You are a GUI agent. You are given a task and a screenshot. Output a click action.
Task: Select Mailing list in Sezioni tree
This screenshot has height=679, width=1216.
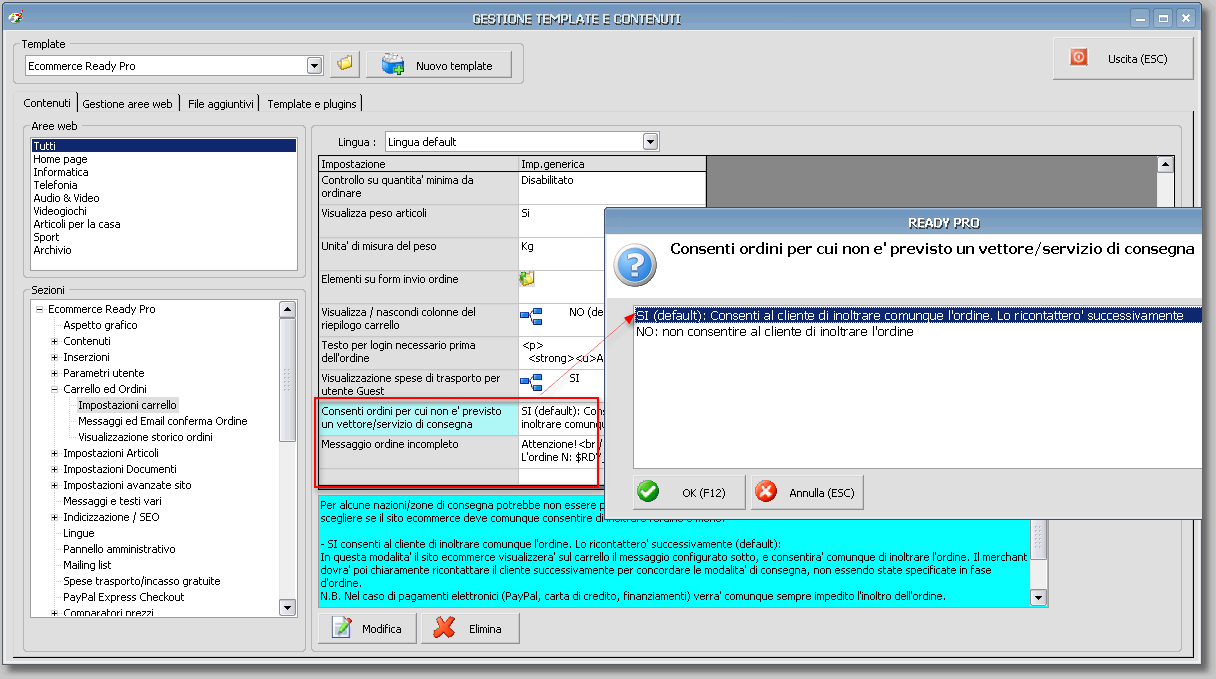(x=87, y=565)
